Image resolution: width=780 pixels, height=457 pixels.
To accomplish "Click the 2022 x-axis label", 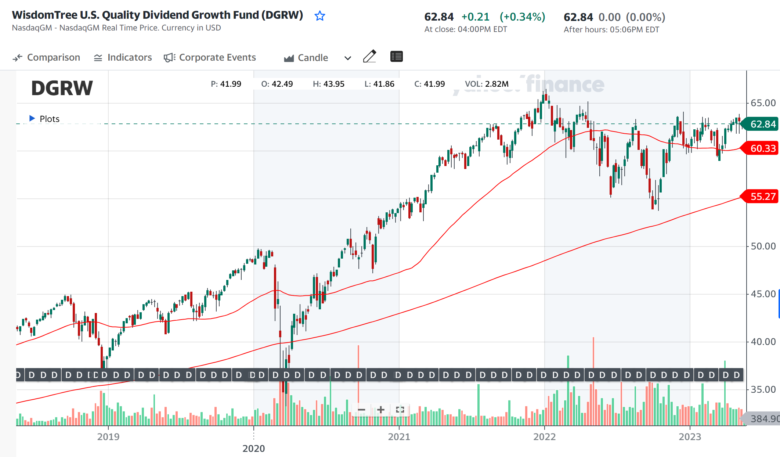I will (x=544, y=437).
